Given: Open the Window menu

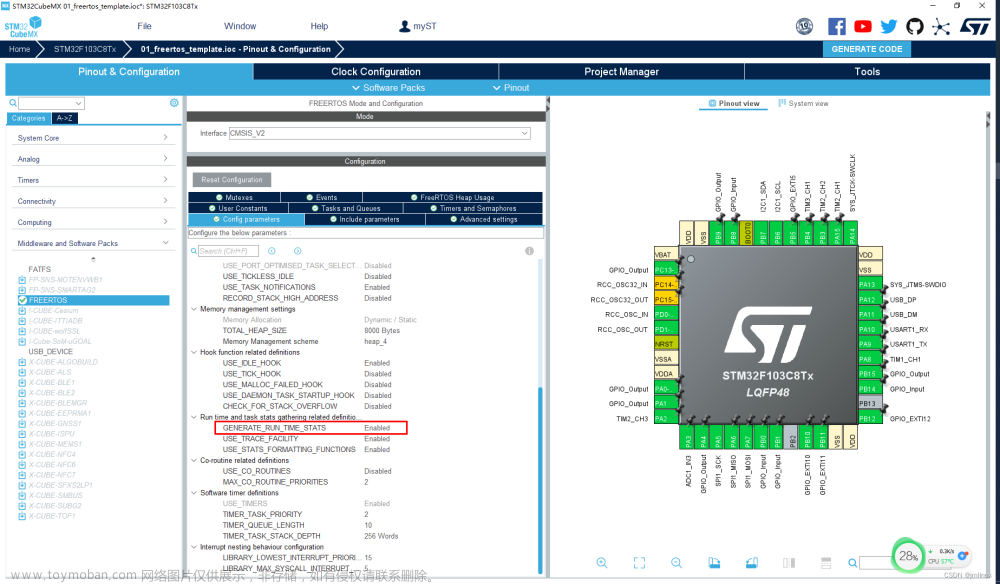Looking at the screenshot, I should point(240,26).
